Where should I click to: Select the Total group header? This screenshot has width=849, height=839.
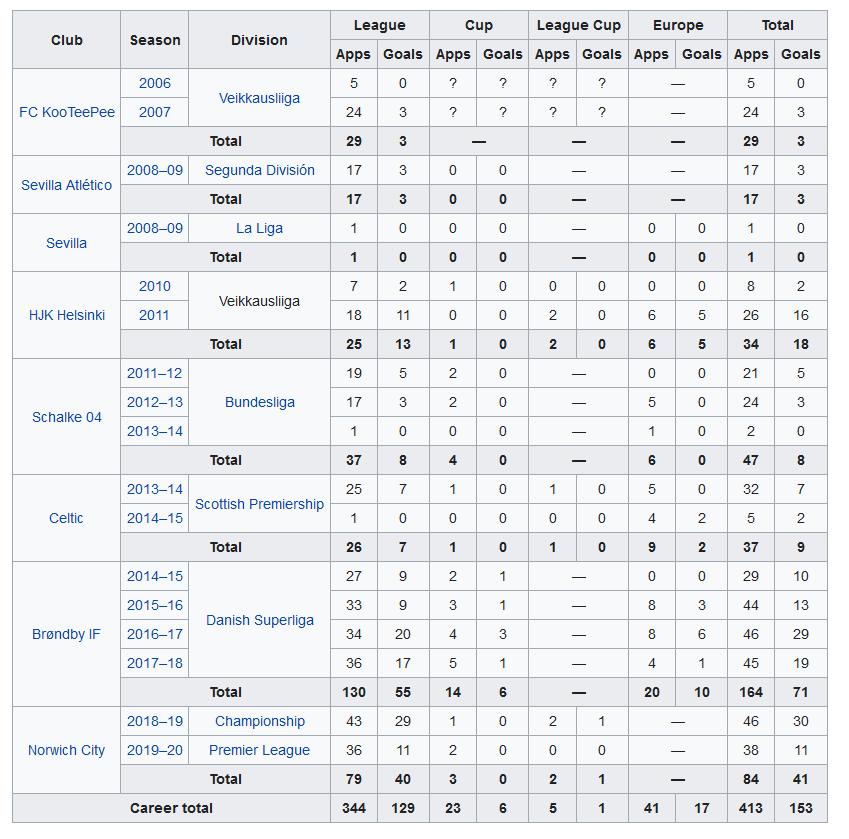point(778,25)
